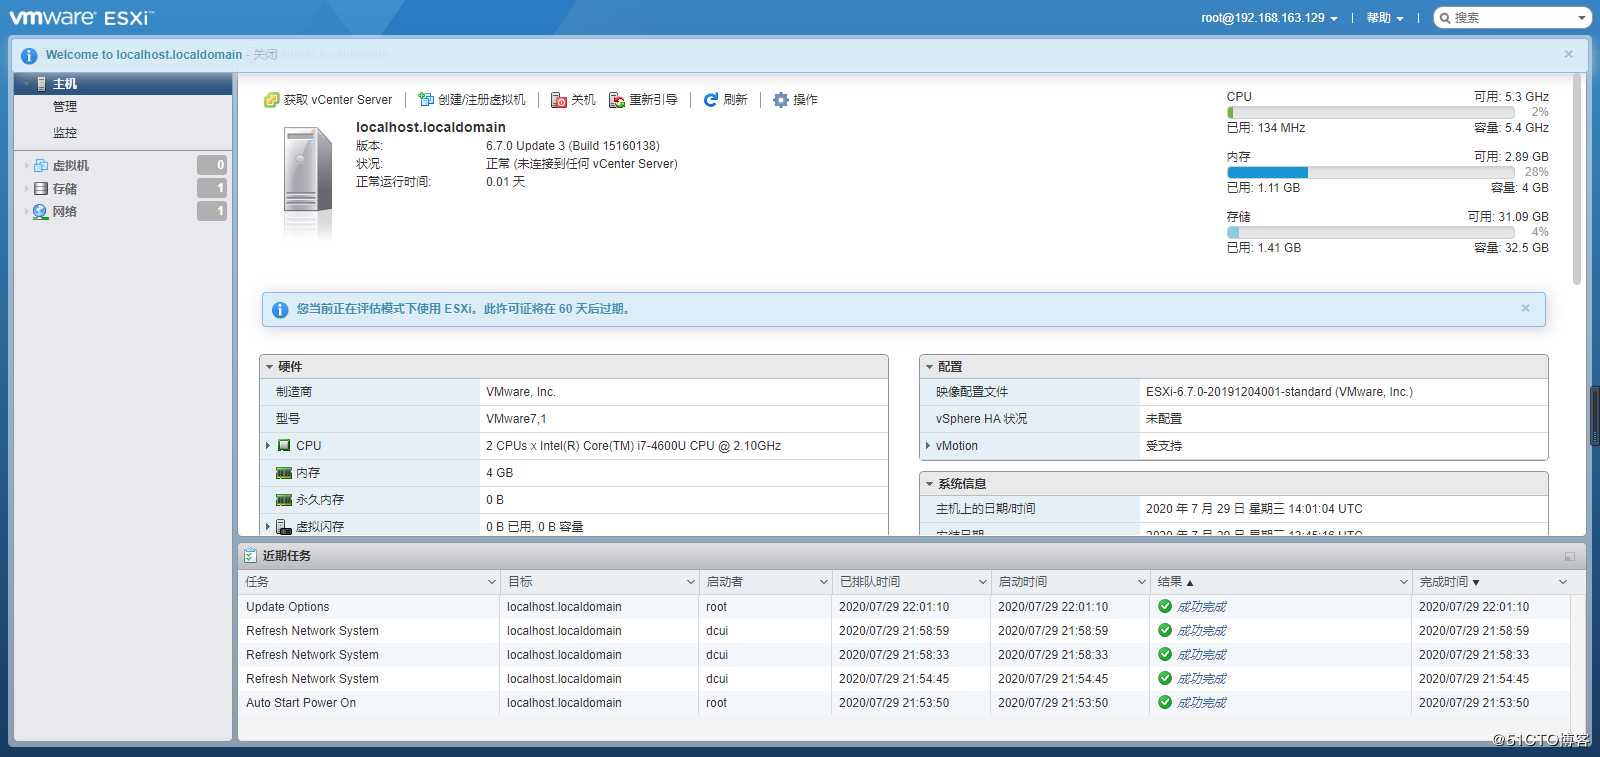Viewport: 1600px width, 757px height.
Task: Open the root@192.168.163.129 user dropdown
Action: (1269, 18)
